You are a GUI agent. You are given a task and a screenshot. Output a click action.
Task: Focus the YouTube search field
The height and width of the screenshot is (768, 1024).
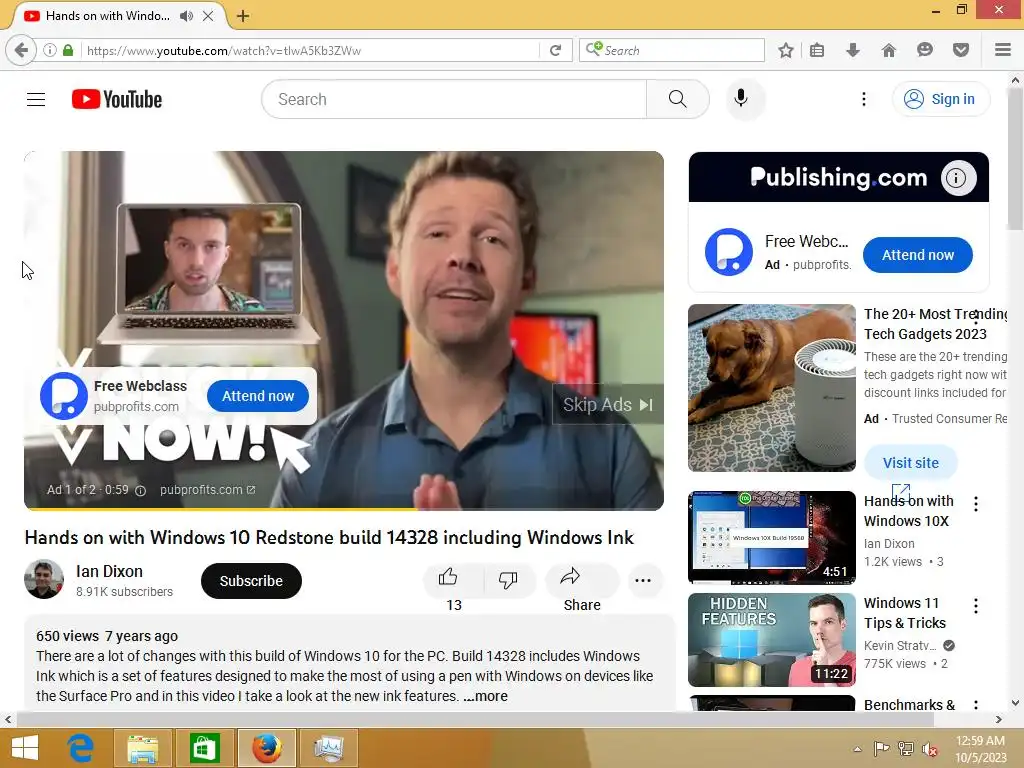[x=455, y=99]
